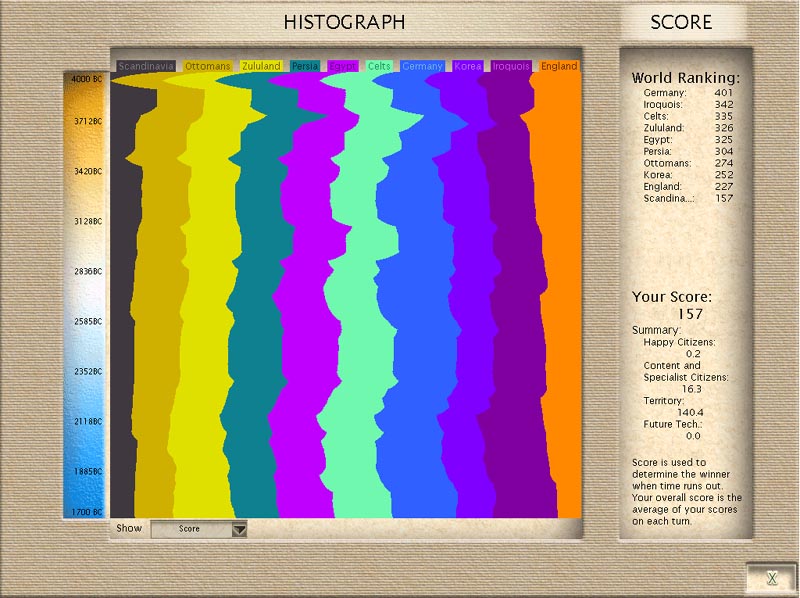
Task: Click the Score field in Show selector
Action: pos(190,529)
